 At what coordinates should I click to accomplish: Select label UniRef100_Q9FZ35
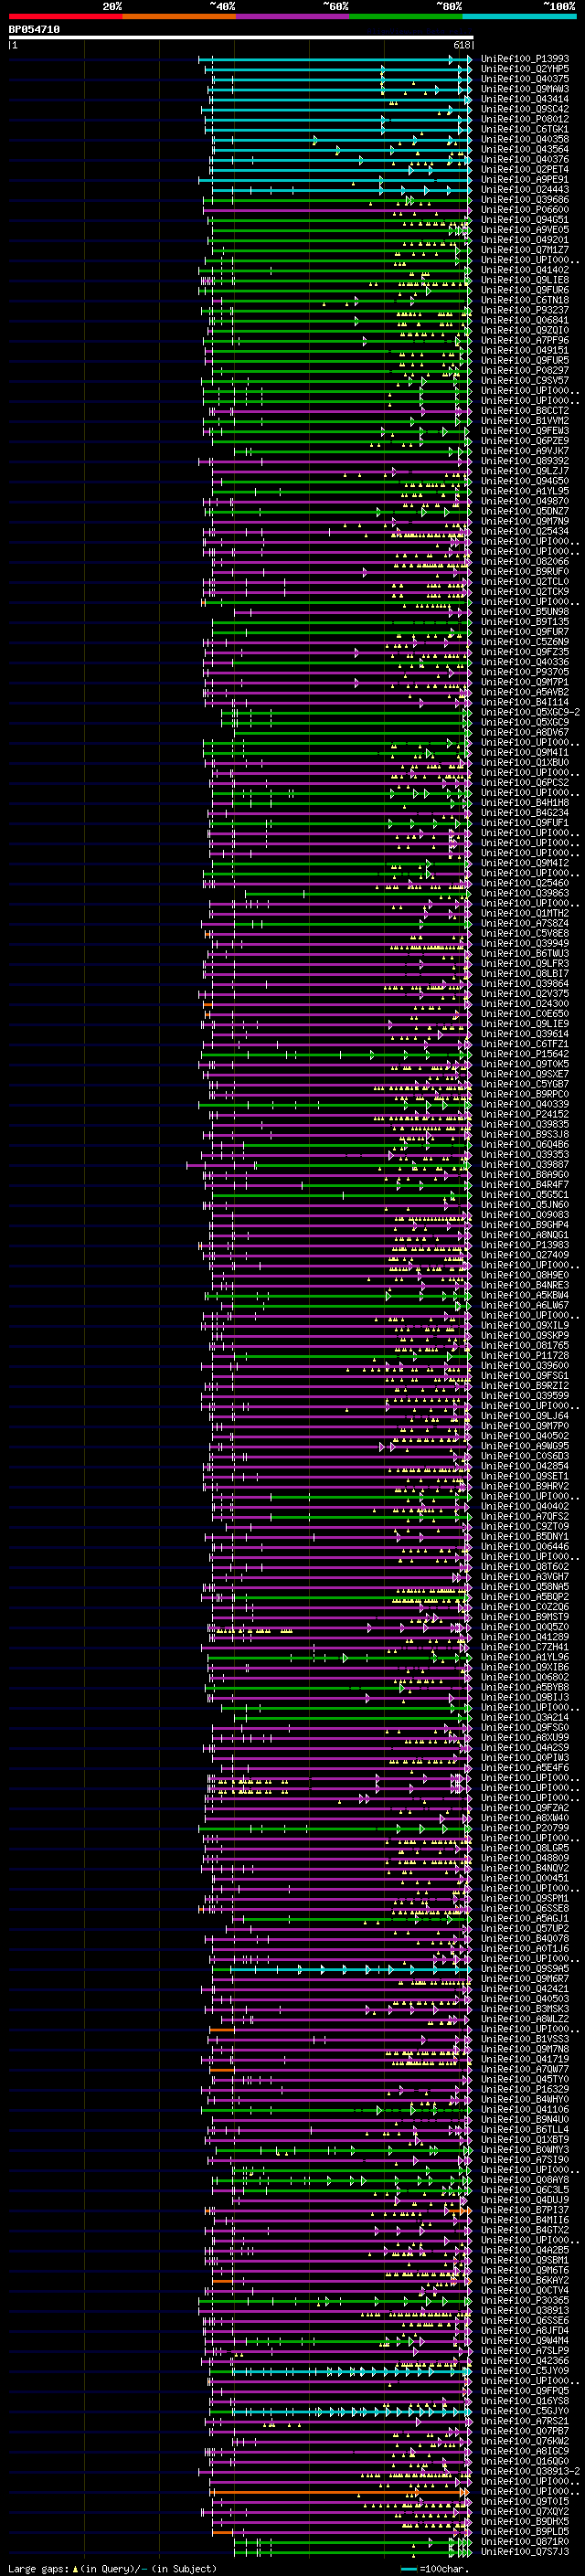tap(525, 652)
